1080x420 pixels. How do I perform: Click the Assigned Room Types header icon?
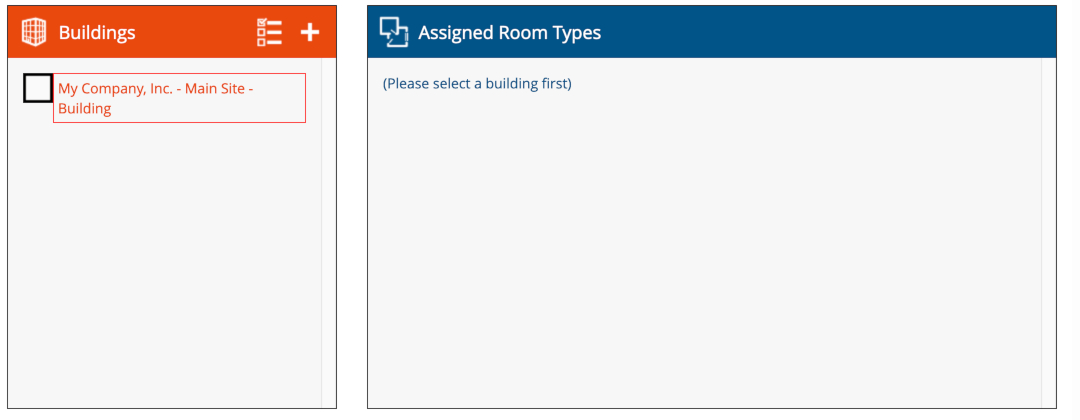point(394,32)
